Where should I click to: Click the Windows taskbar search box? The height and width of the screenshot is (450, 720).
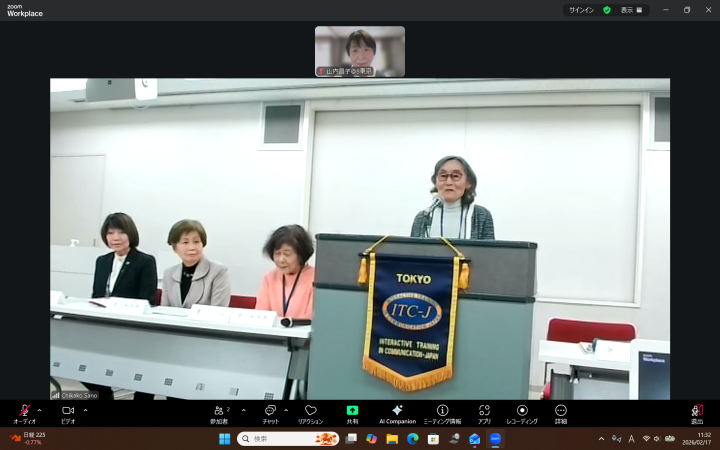point(288,439)
